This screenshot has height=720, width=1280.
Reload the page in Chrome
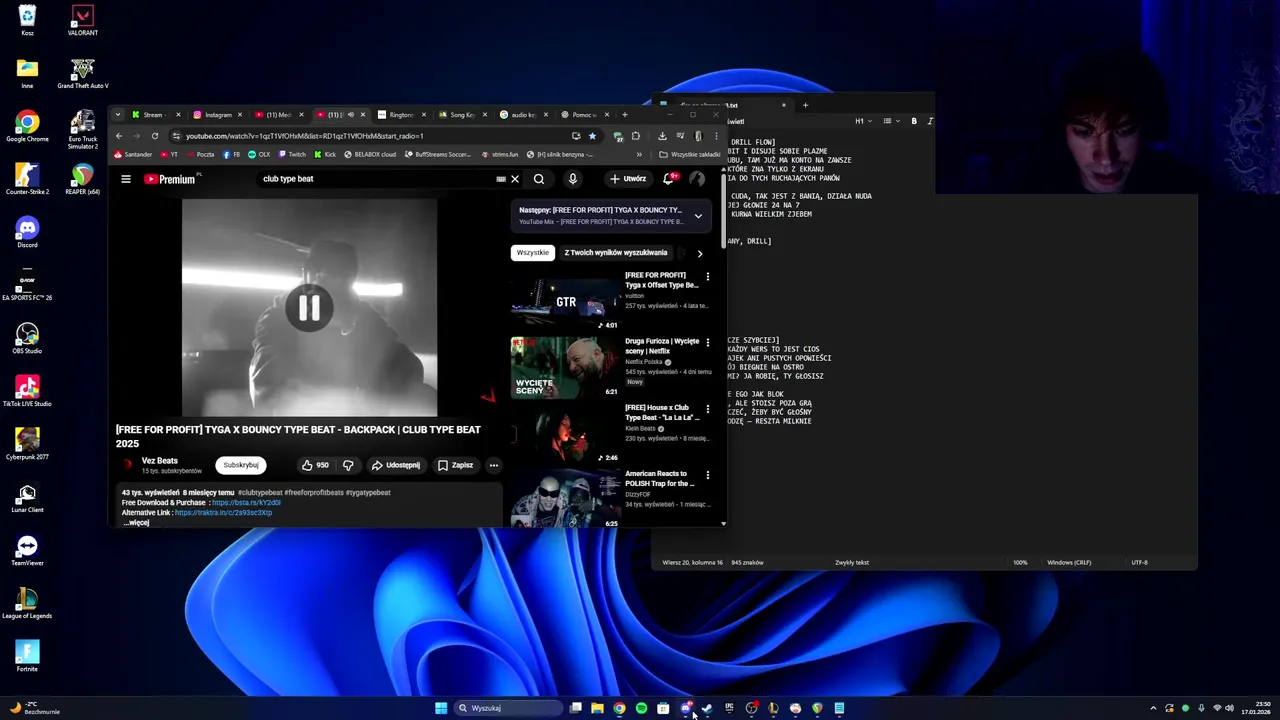pyautogui.click(x=154, y=136)
